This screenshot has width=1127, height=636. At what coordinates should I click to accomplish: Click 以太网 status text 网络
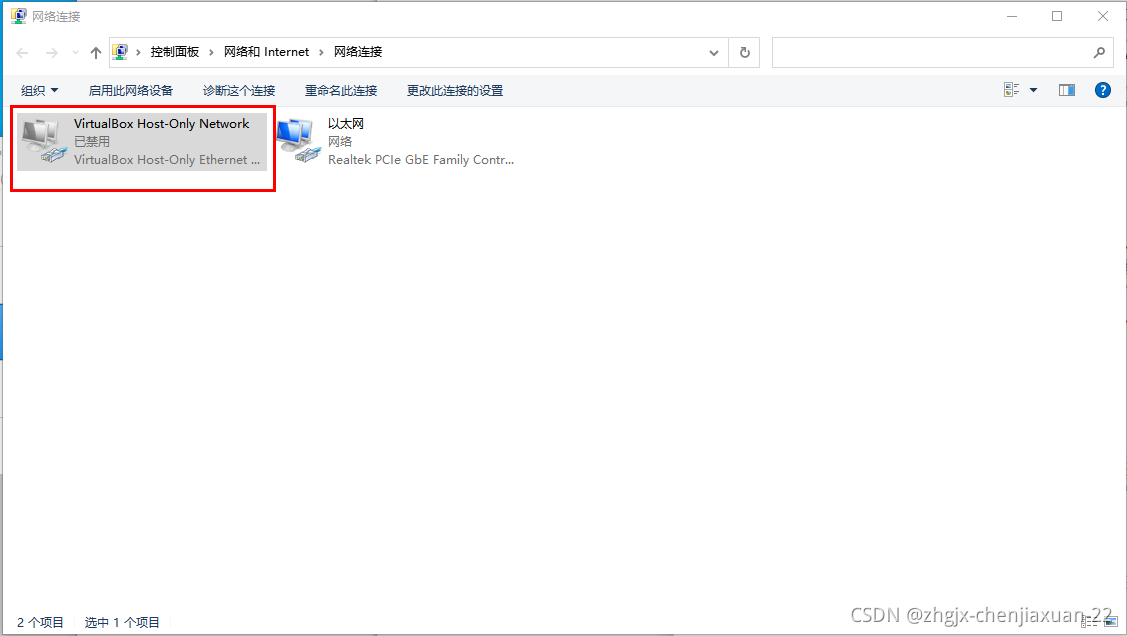[x=340, y=142]
